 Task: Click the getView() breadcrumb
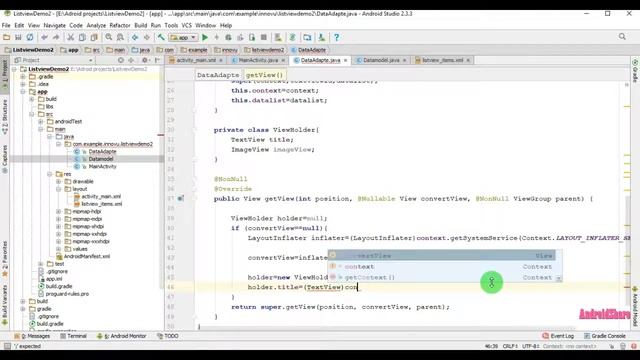pyautogui.click(x=264, y=75)
